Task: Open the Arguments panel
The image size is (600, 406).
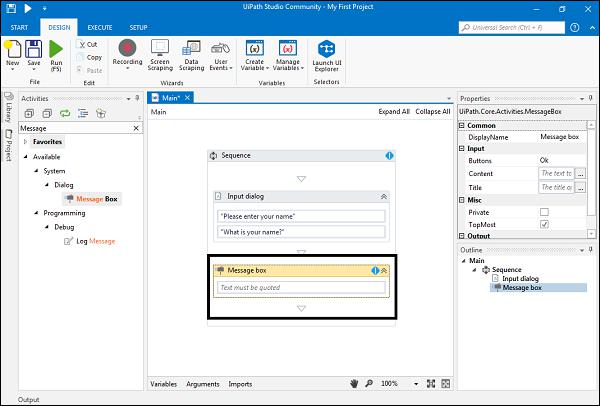Action: (x=203, y=384)
